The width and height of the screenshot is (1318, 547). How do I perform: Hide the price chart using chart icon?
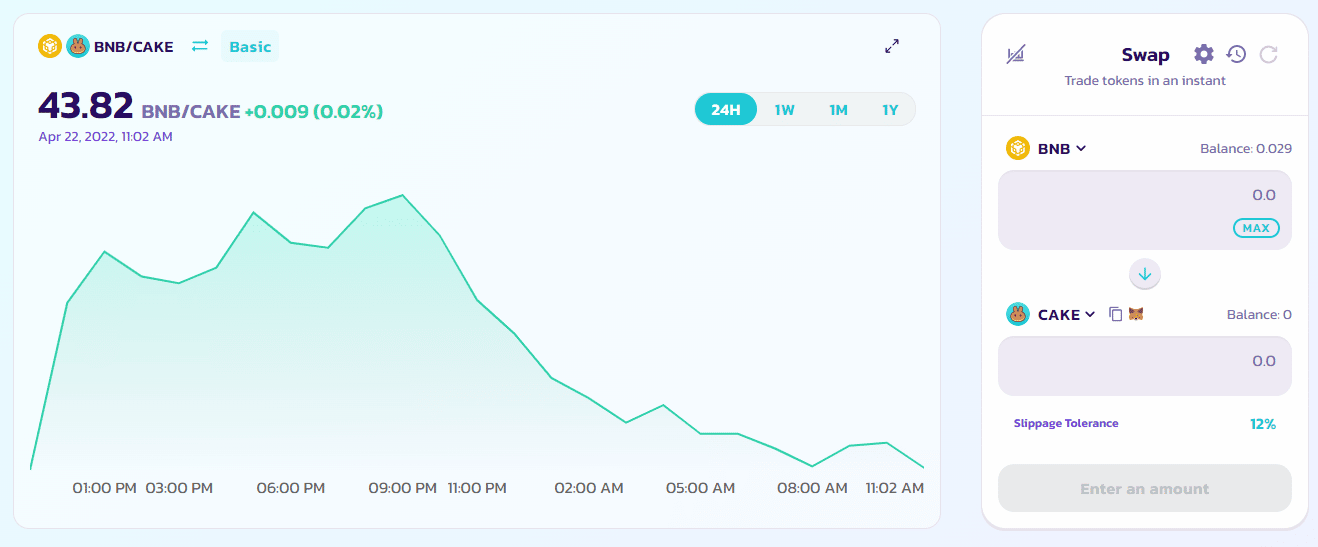point(1015,55)
